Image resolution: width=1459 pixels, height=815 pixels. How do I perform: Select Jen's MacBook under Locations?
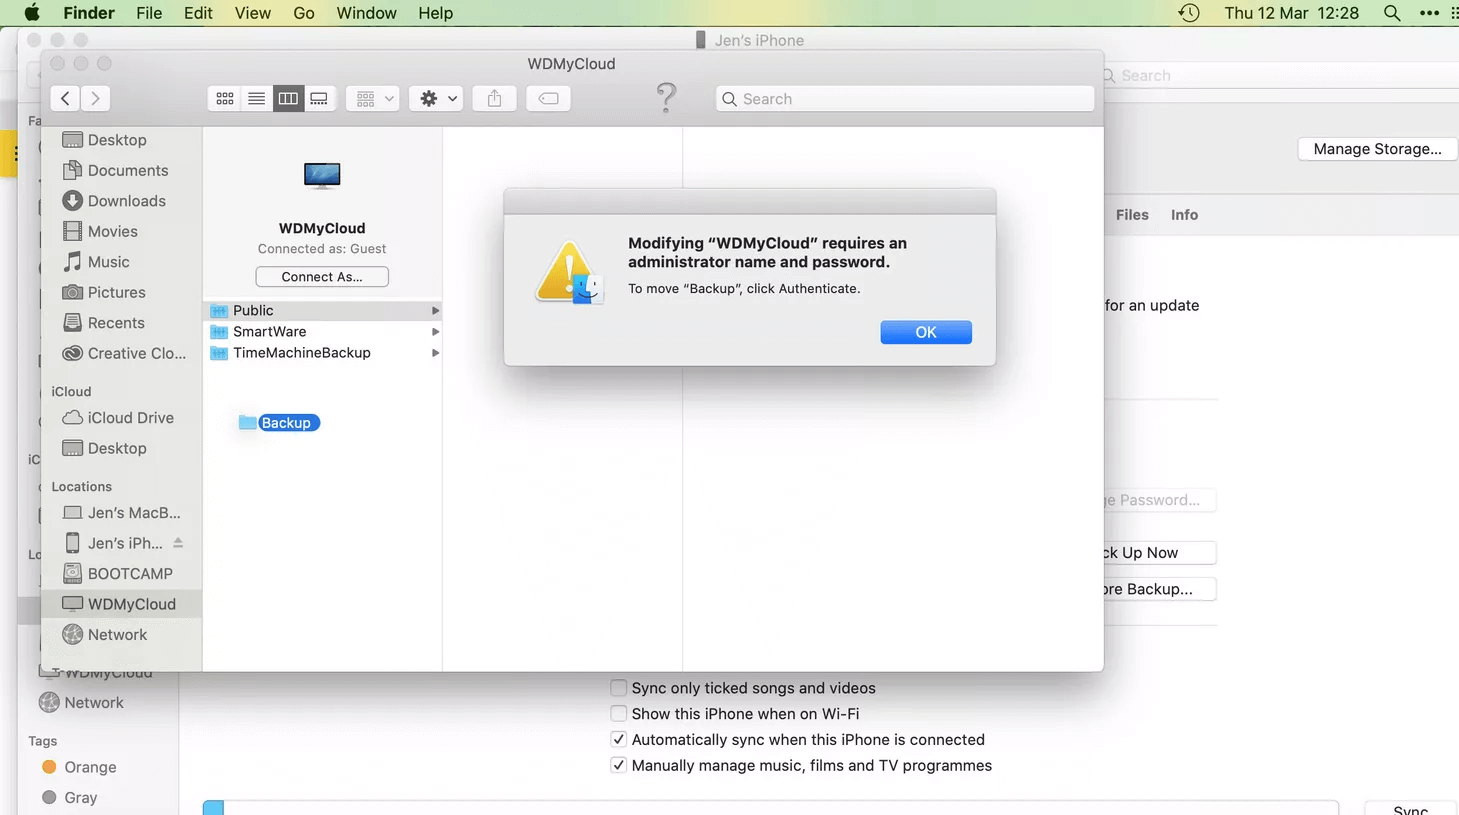click(122, 513)
